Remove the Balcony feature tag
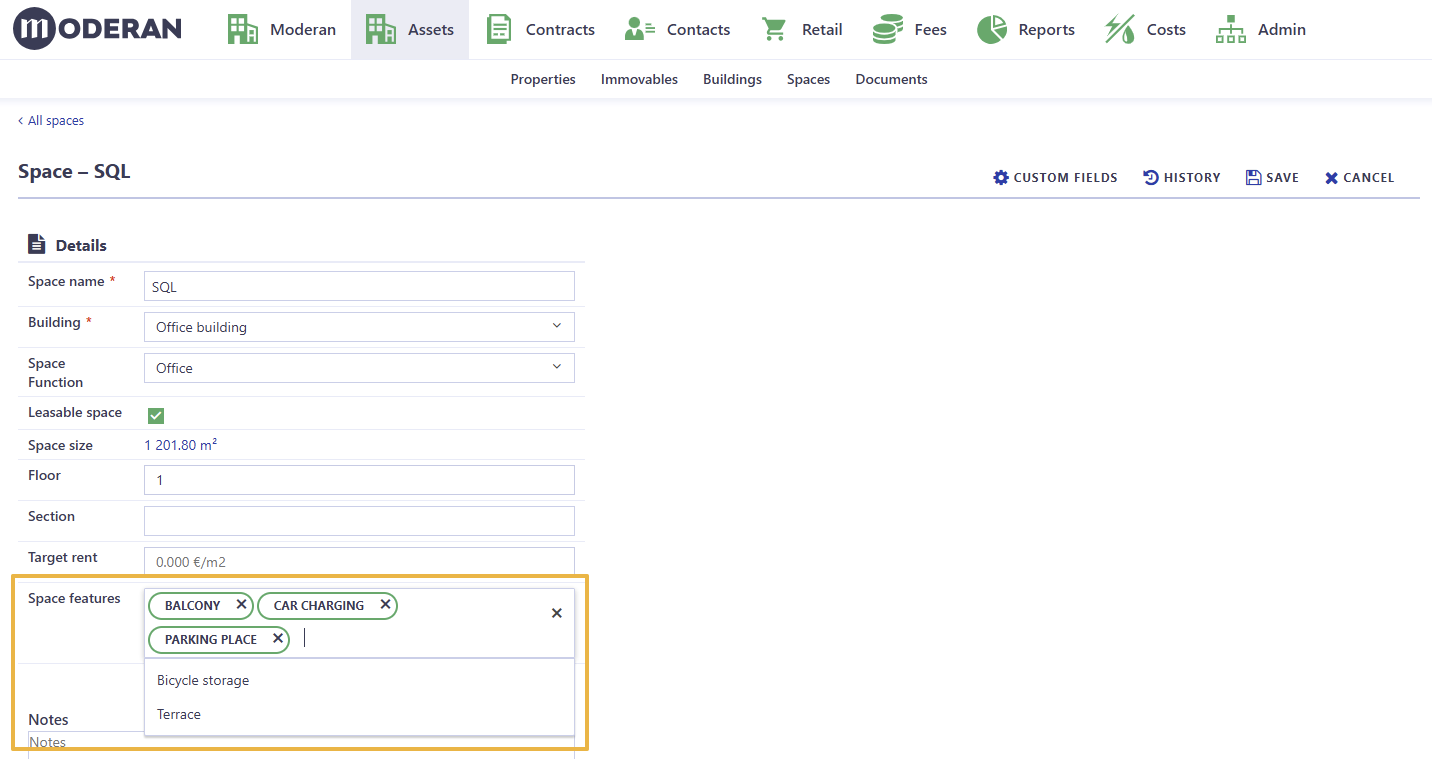Image resolution: width=1432 pixels, height=759 pixels. [x=241, y=605]
